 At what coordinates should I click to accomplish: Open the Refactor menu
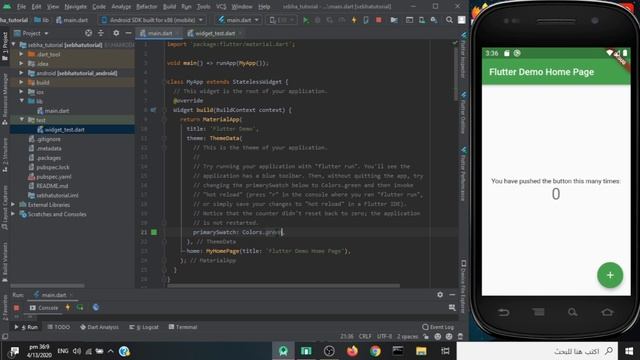tap(147, 7)
